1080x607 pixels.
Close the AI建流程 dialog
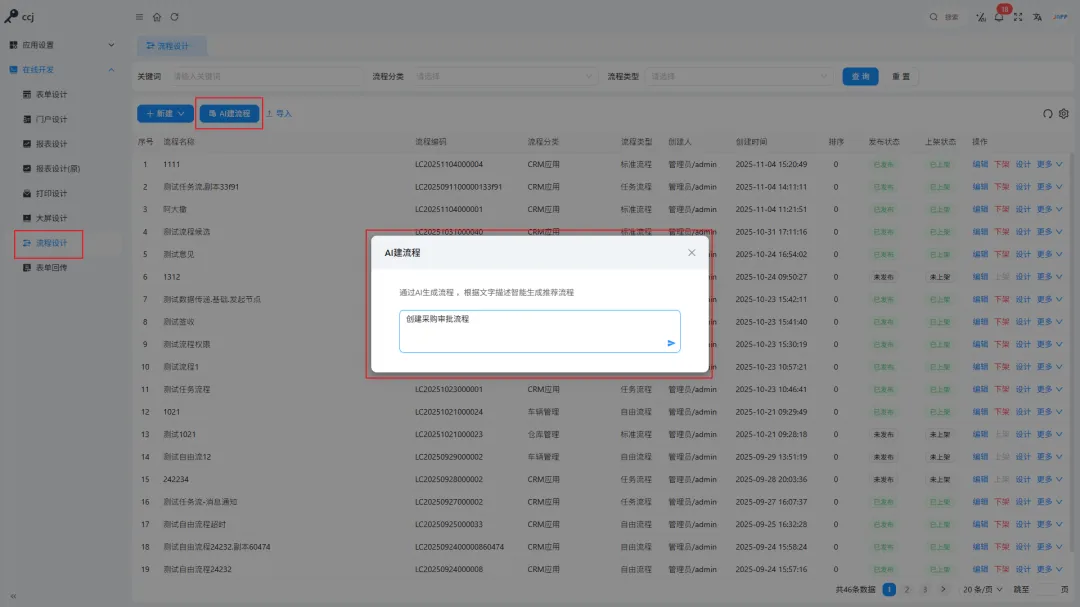coord(692,253)
